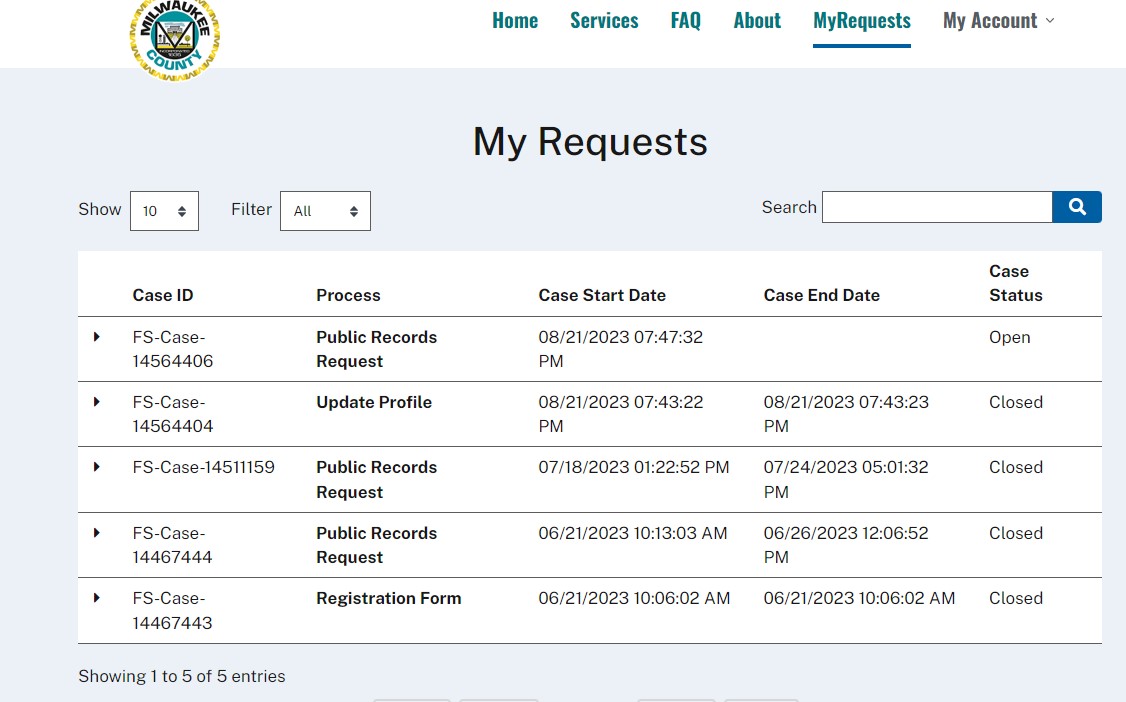This screenshot has width=1126, height=702.
Task: Click start date 08/21/2023 07:47:32 PM
Action: coord(620,349)
